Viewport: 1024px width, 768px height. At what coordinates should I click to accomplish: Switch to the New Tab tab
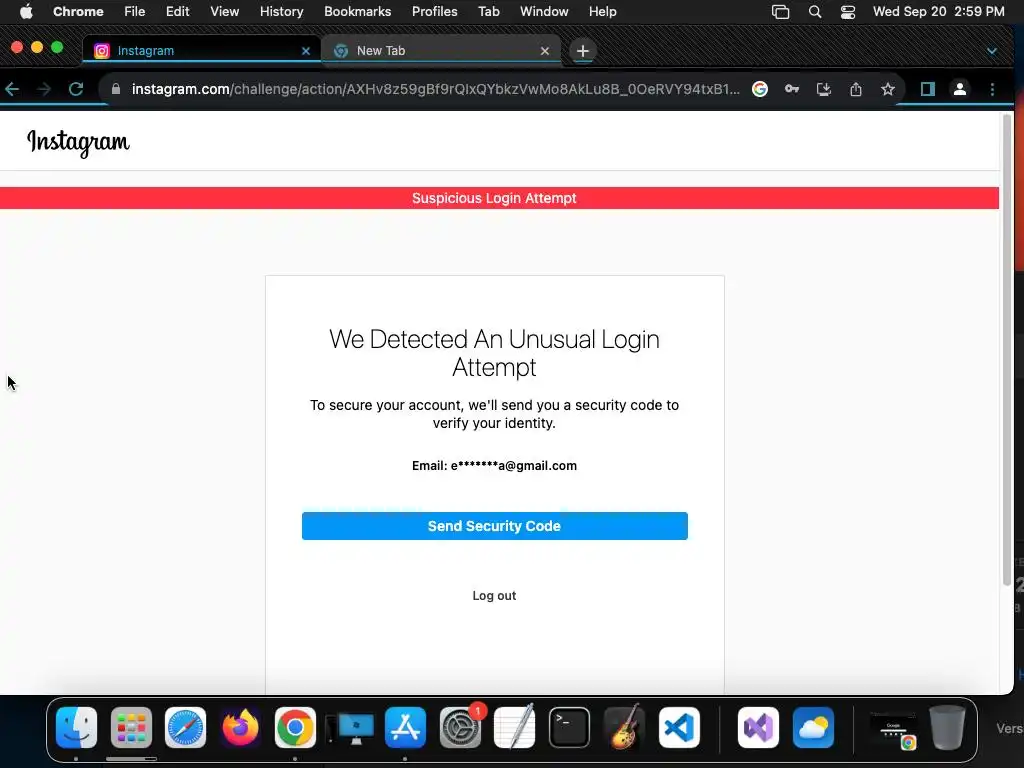pyautogui.click(x=441, y=51)
